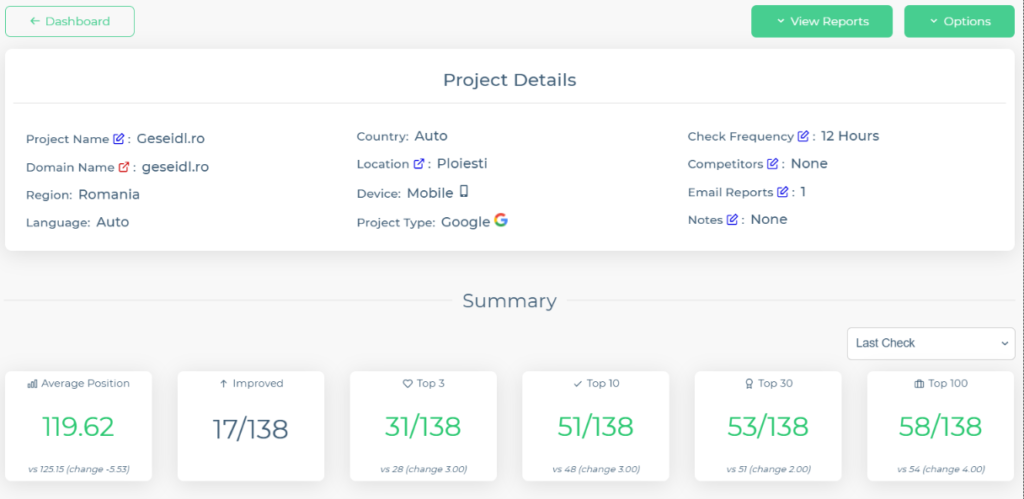Click the edit icon next to Location
Image resolution: width=1024 pixels, height=499 pixels.
click(419, 164)
